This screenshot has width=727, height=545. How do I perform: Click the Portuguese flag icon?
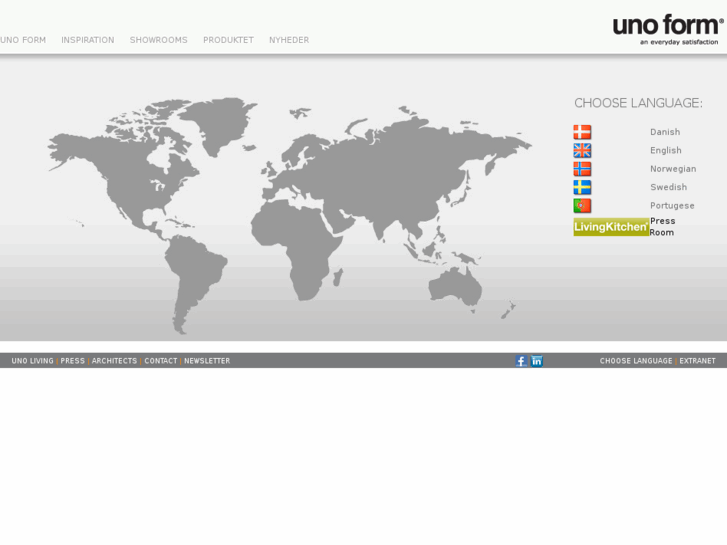pos(582,205)
